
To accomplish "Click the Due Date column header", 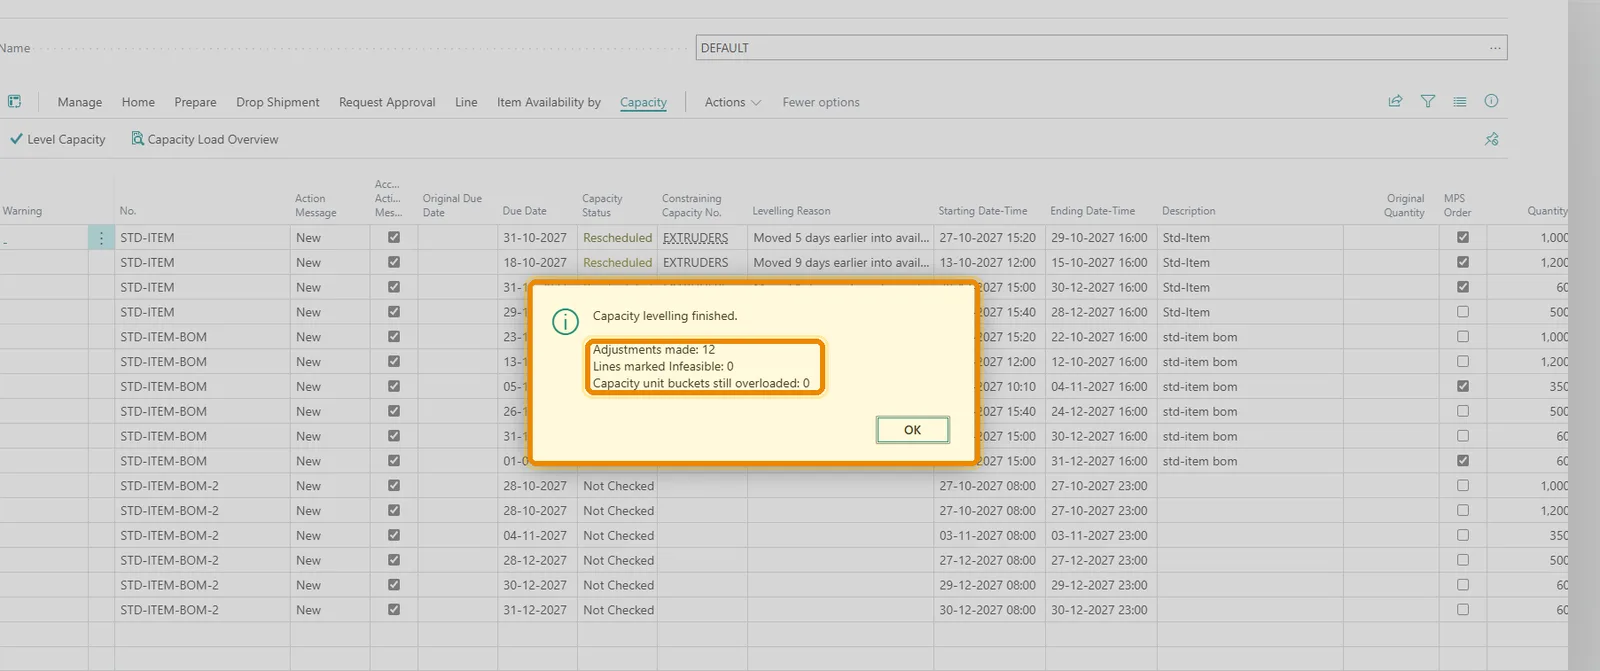I will (524, 211).
